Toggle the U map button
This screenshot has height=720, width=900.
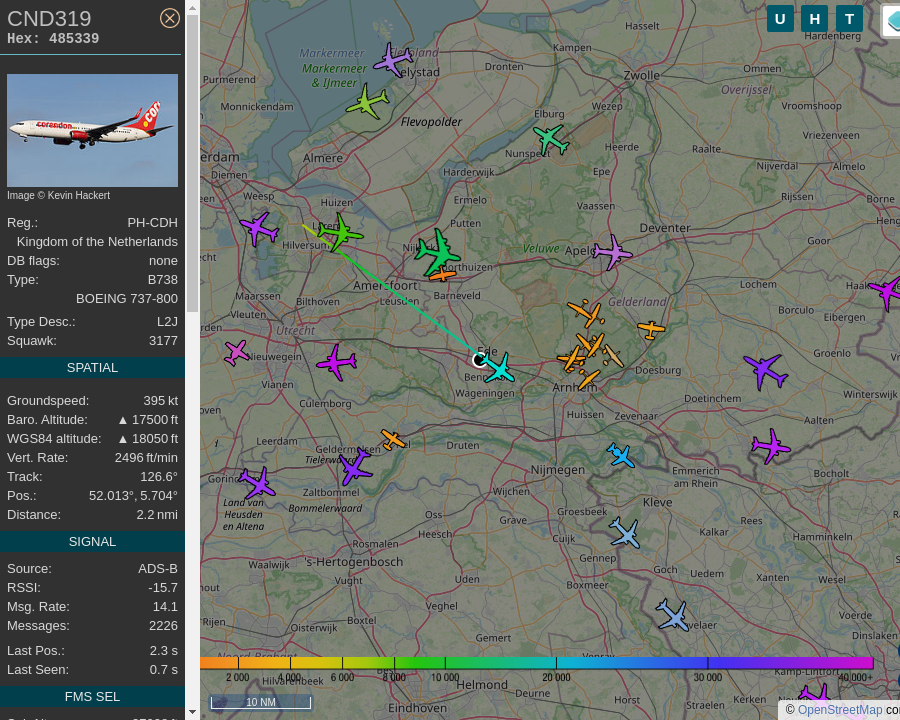[x=780, y=19]
